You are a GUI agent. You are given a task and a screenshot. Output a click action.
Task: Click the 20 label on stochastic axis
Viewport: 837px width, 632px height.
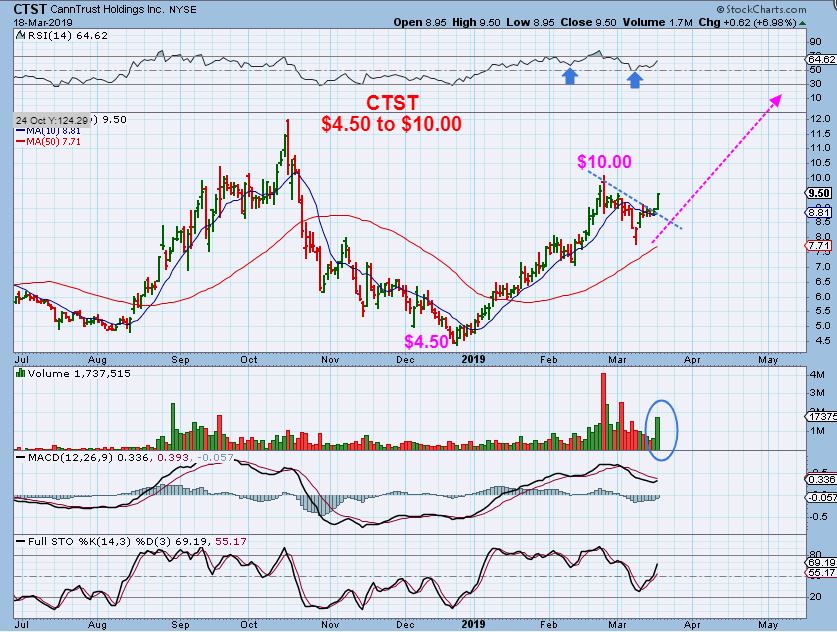[815, 597]
